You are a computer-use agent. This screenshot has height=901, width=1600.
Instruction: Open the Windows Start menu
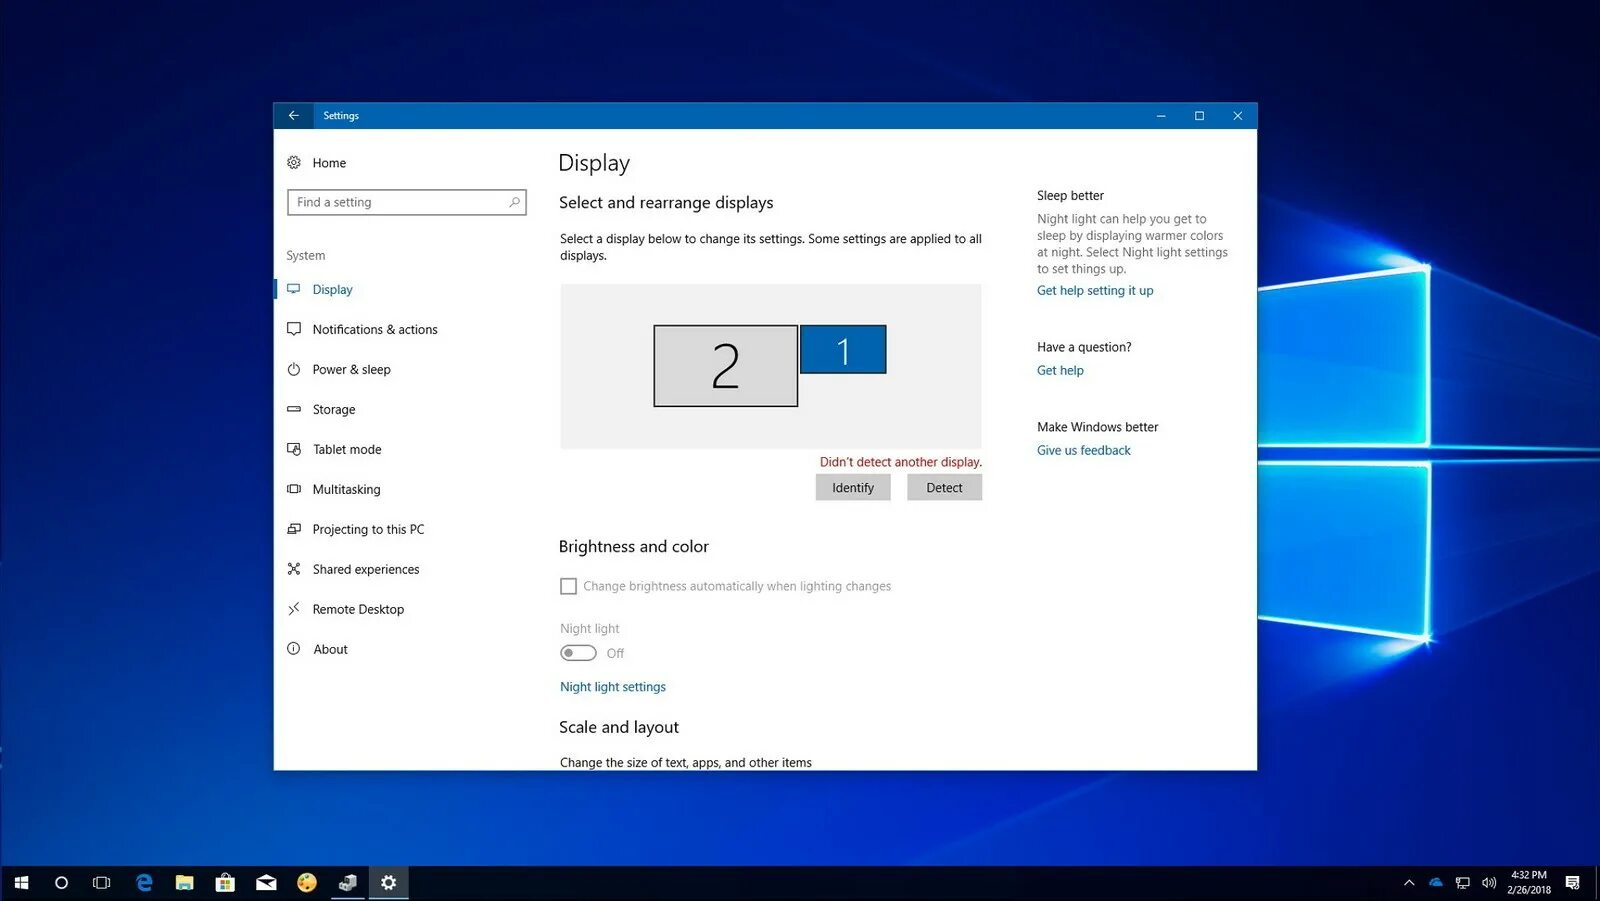pyautogui.click(x=21, y=883)
